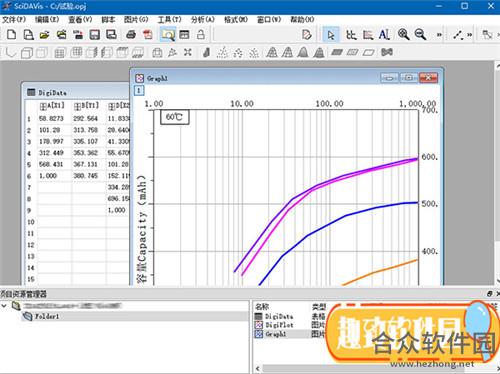Click the open-template folder icon
Image resolution: width=500 pixels, height=374 pixels.
point(61,34)
